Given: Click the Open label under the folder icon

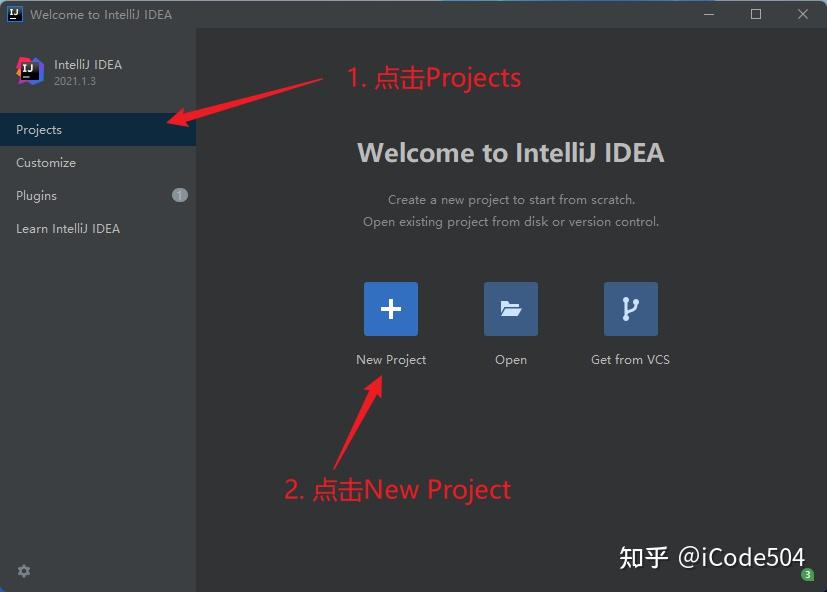Looking at the screenshot, I should click(510, 359).
